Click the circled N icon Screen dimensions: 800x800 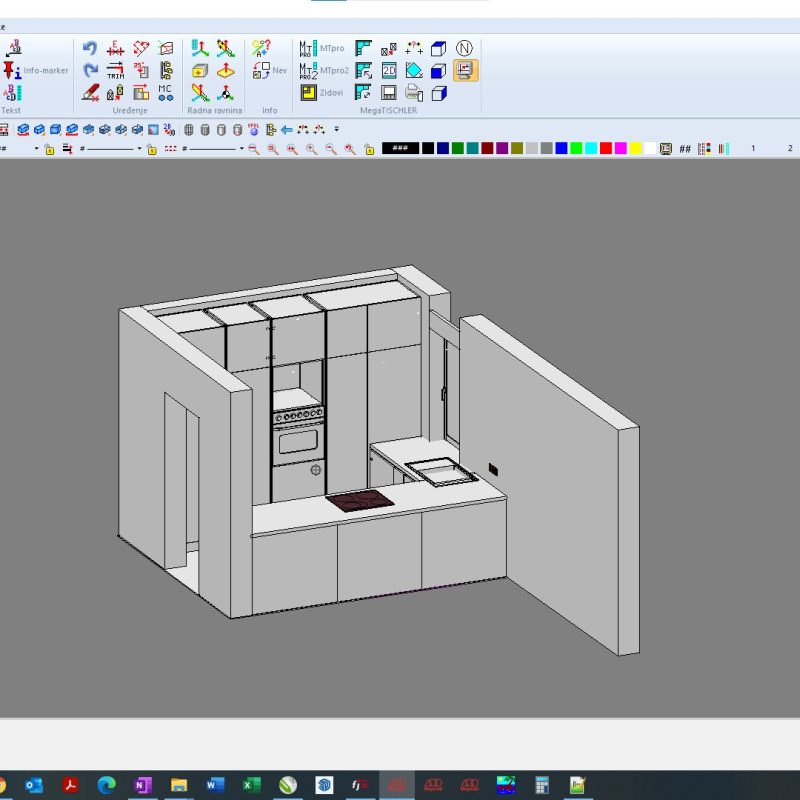pyautogui.click(x=465, y=48)
